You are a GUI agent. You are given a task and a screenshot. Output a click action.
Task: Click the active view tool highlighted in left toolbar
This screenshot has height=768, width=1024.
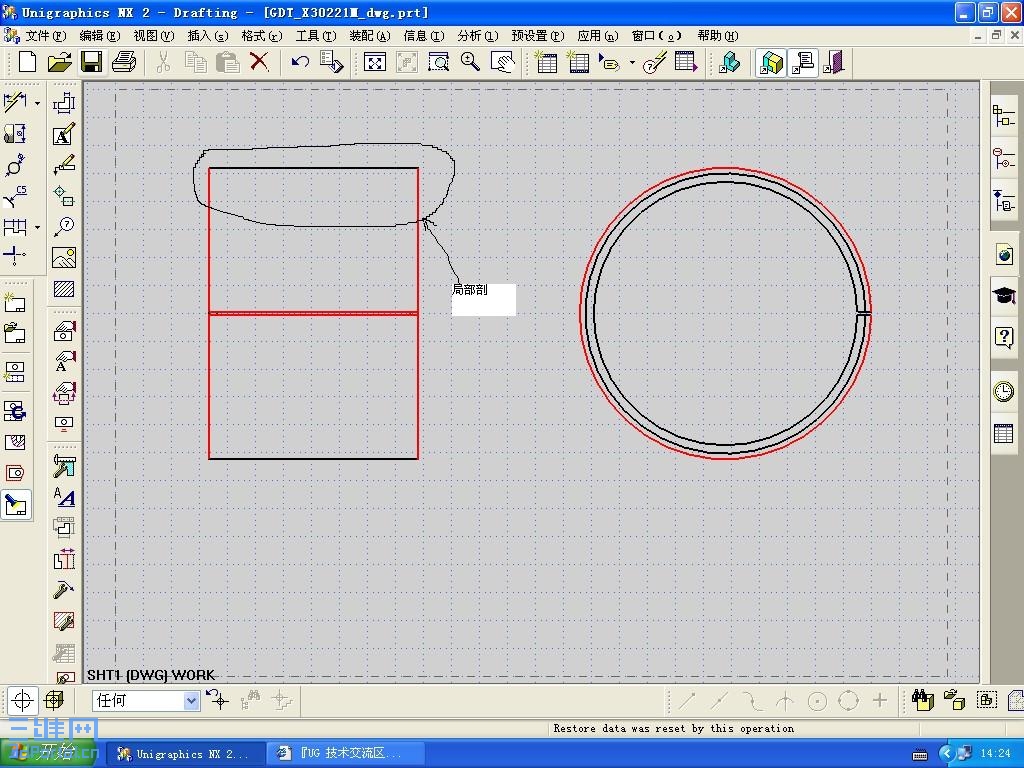(16, 505)
